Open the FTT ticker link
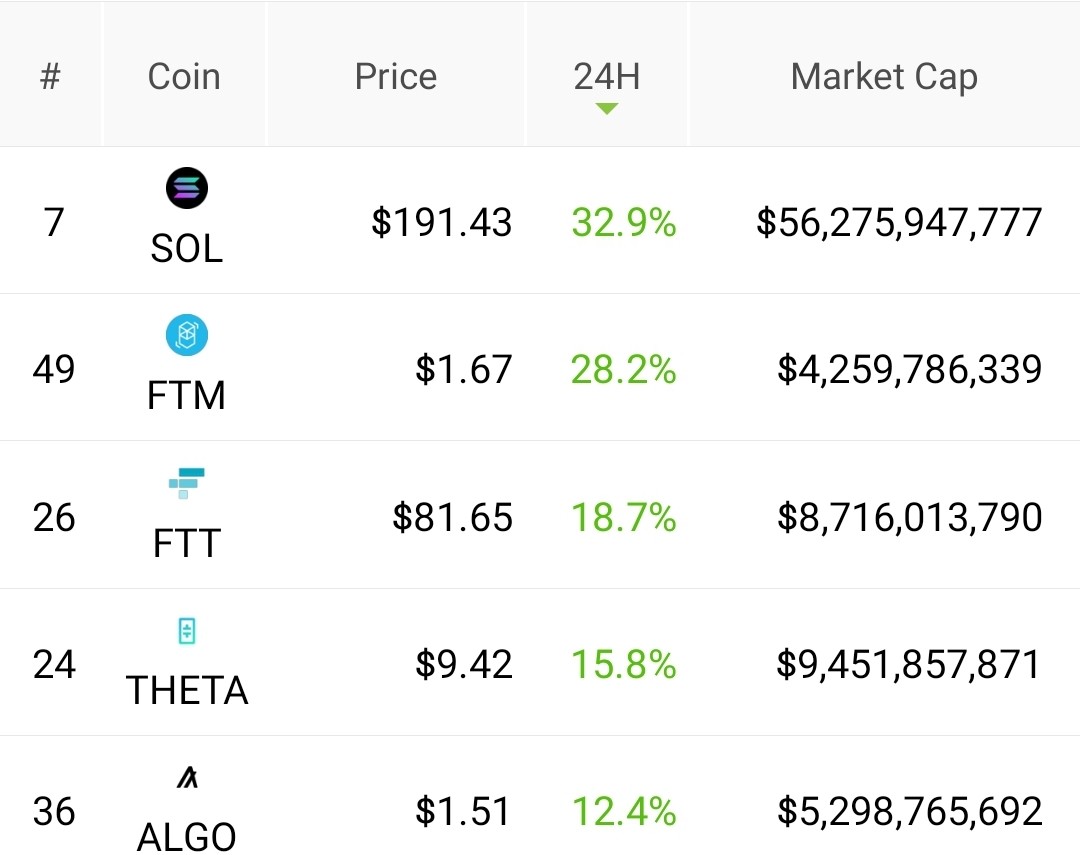 click(187, 543)
